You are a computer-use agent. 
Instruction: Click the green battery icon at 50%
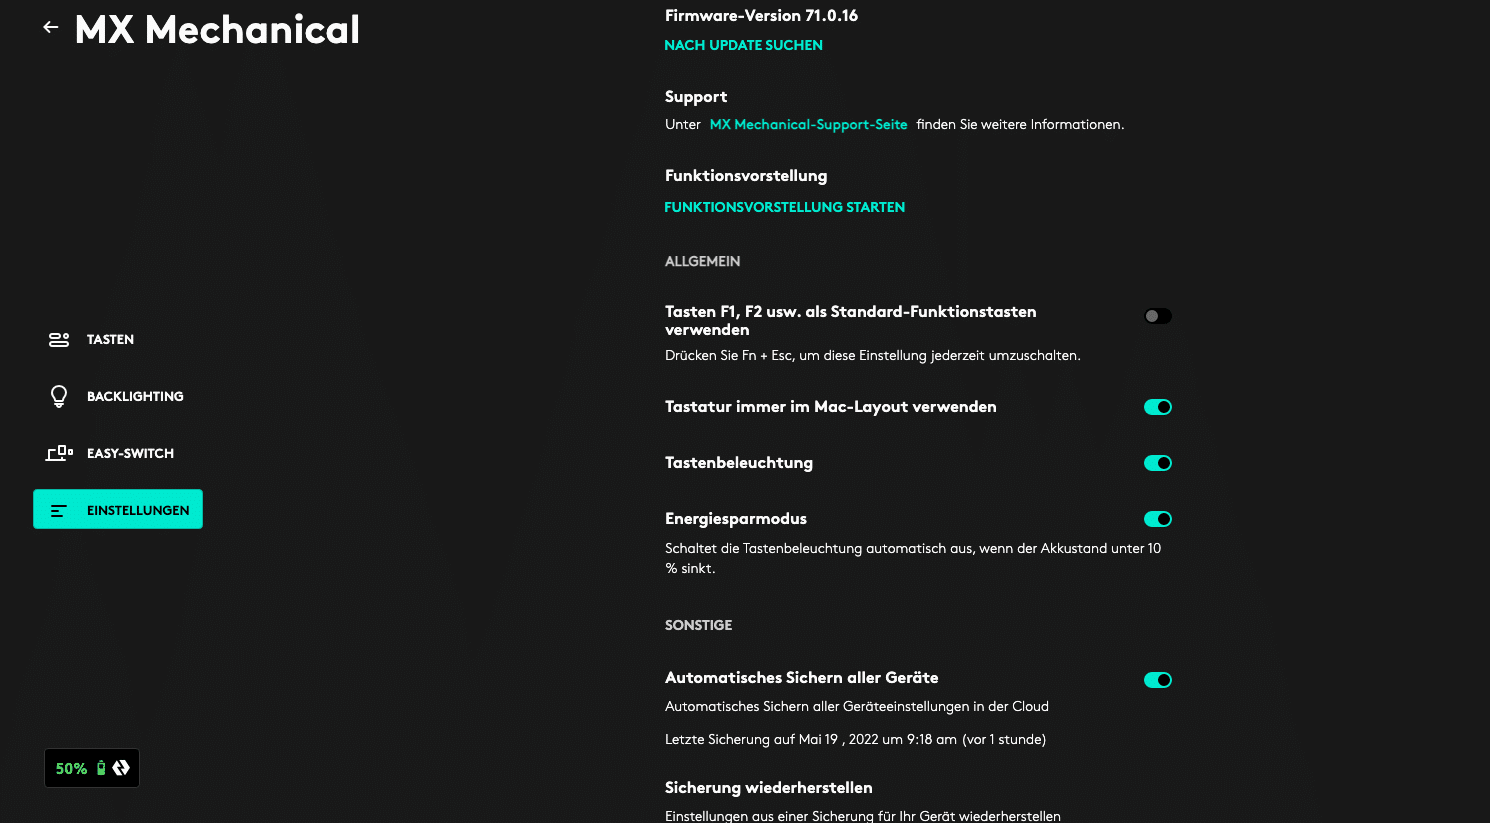point(101,768)
